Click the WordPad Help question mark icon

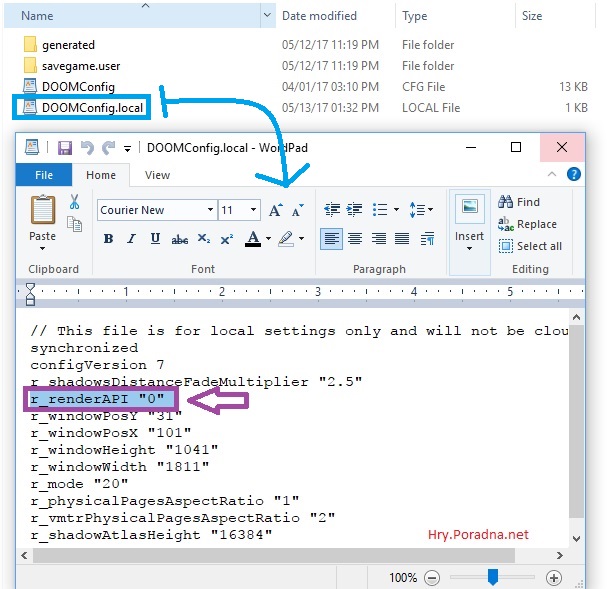pyautogui.click(x=575, y=175)
